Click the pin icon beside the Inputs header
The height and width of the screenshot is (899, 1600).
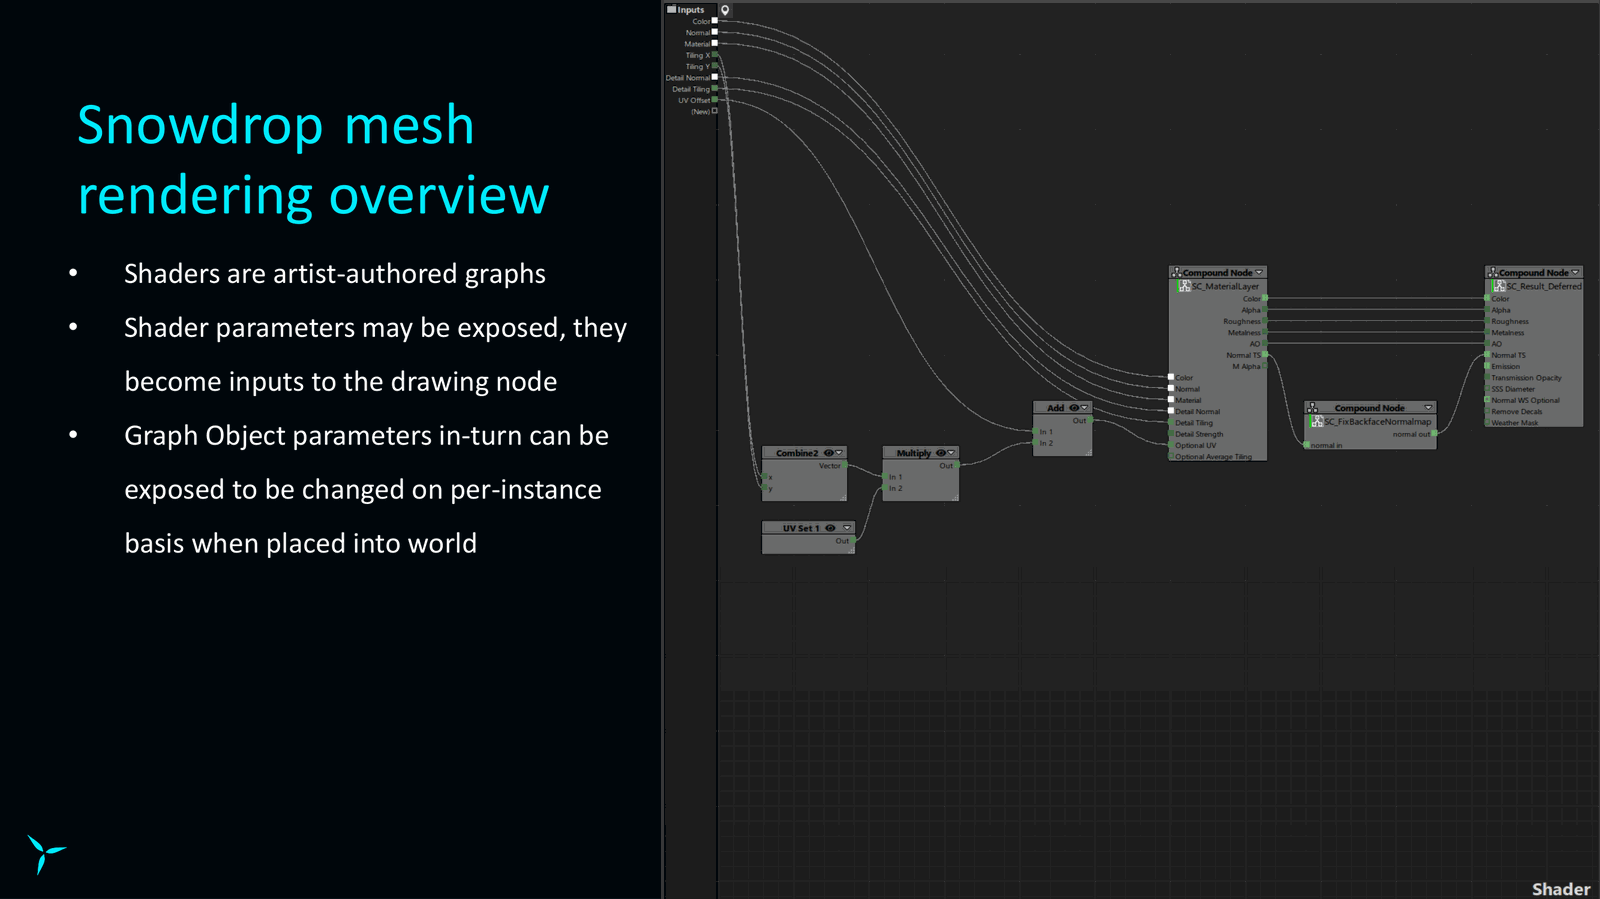(x=725, y=10)
